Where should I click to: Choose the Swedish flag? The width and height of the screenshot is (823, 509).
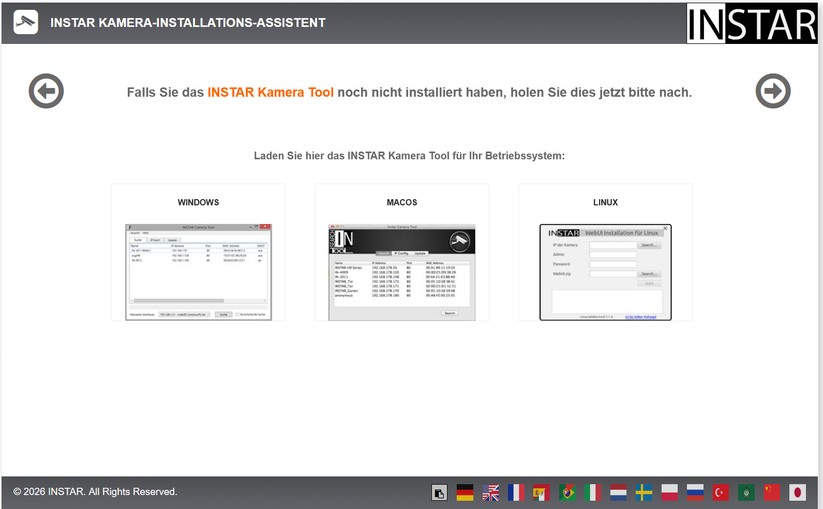[643, 493]
